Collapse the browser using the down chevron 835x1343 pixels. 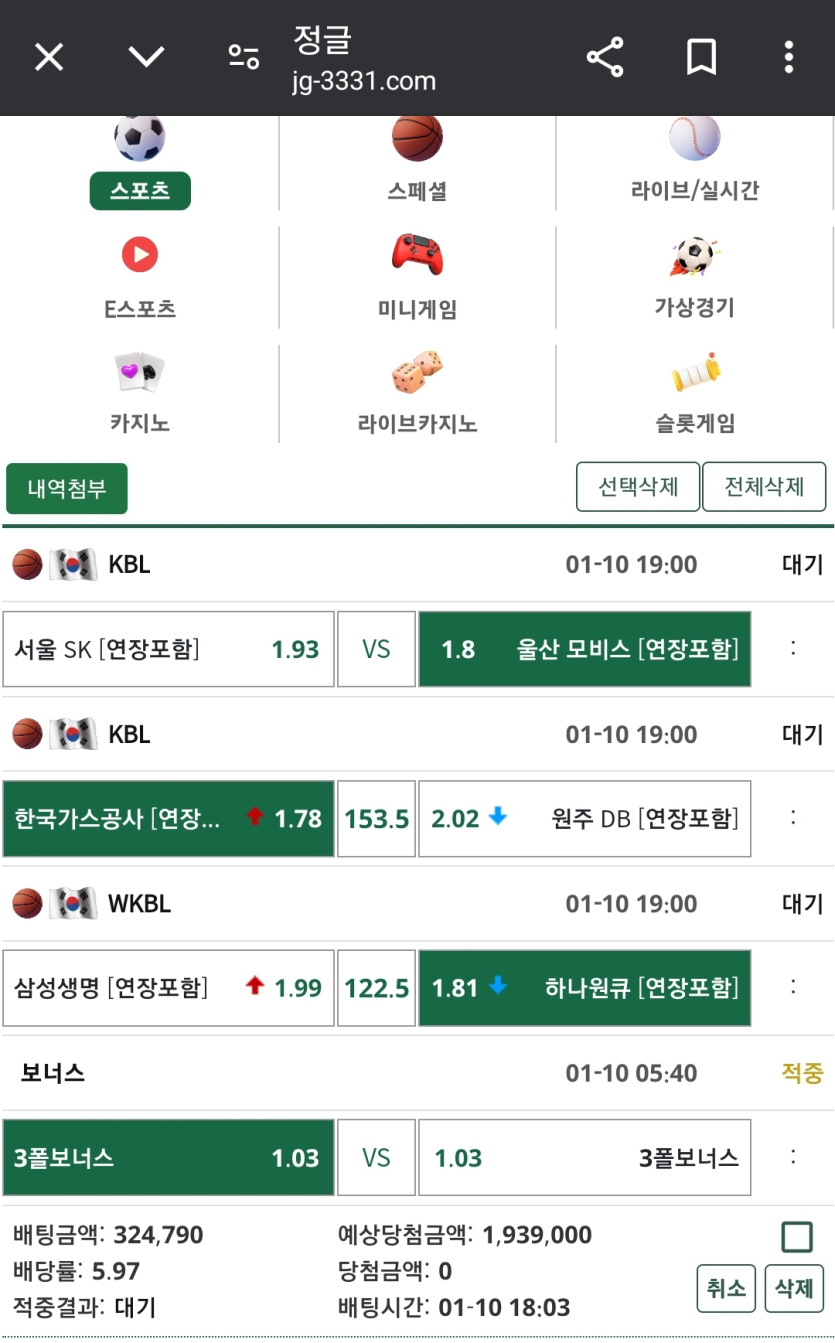click(146, 57)
